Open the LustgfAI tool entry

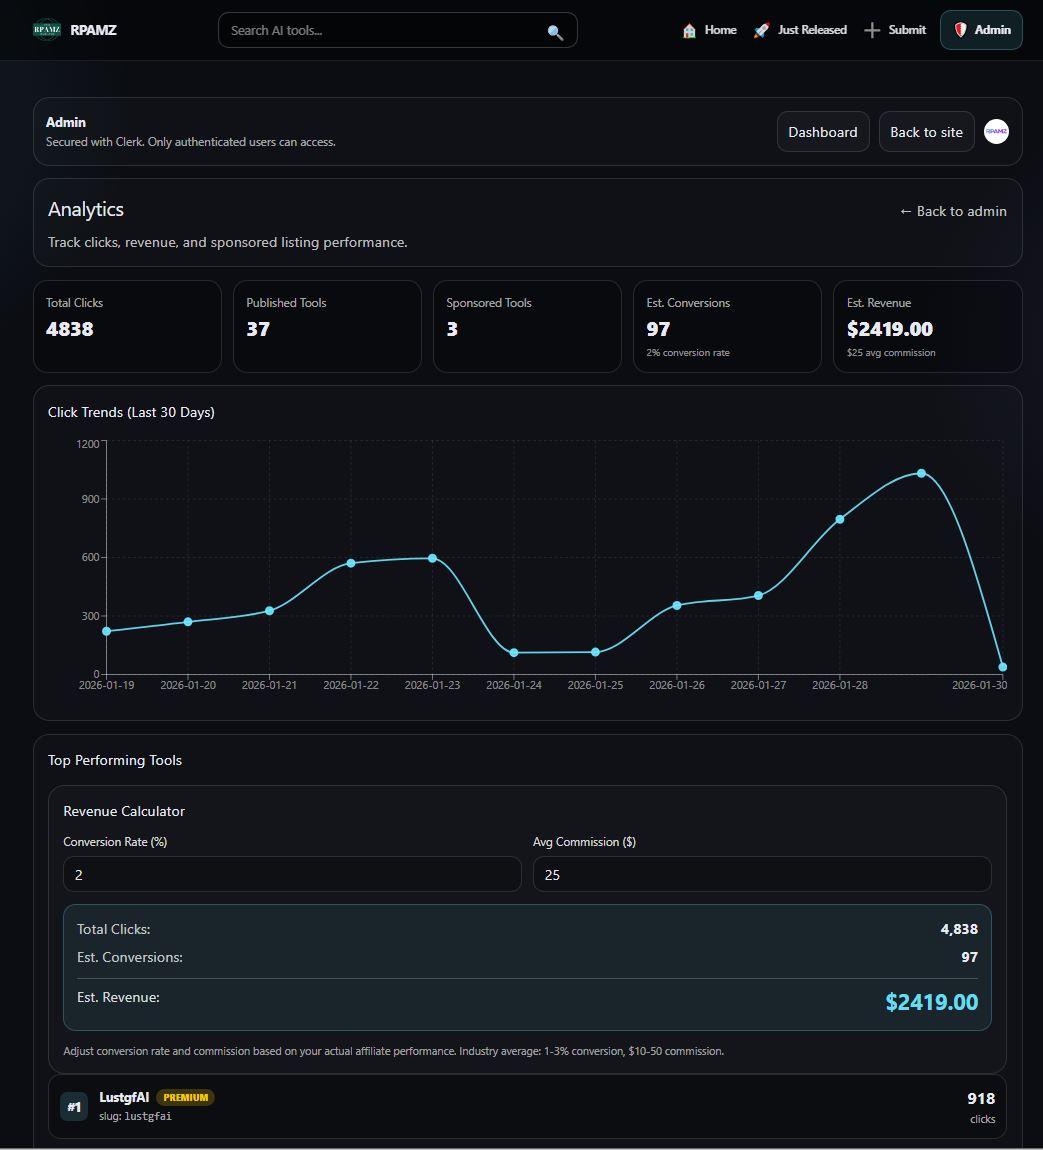124,1097
